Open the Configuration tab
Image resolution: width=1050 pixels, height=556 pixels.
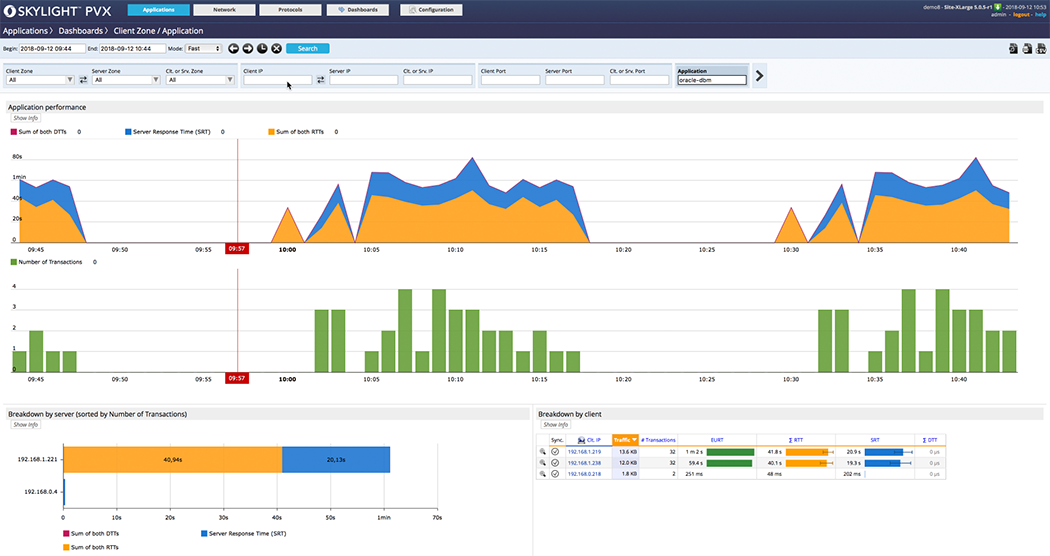[431, 10]
